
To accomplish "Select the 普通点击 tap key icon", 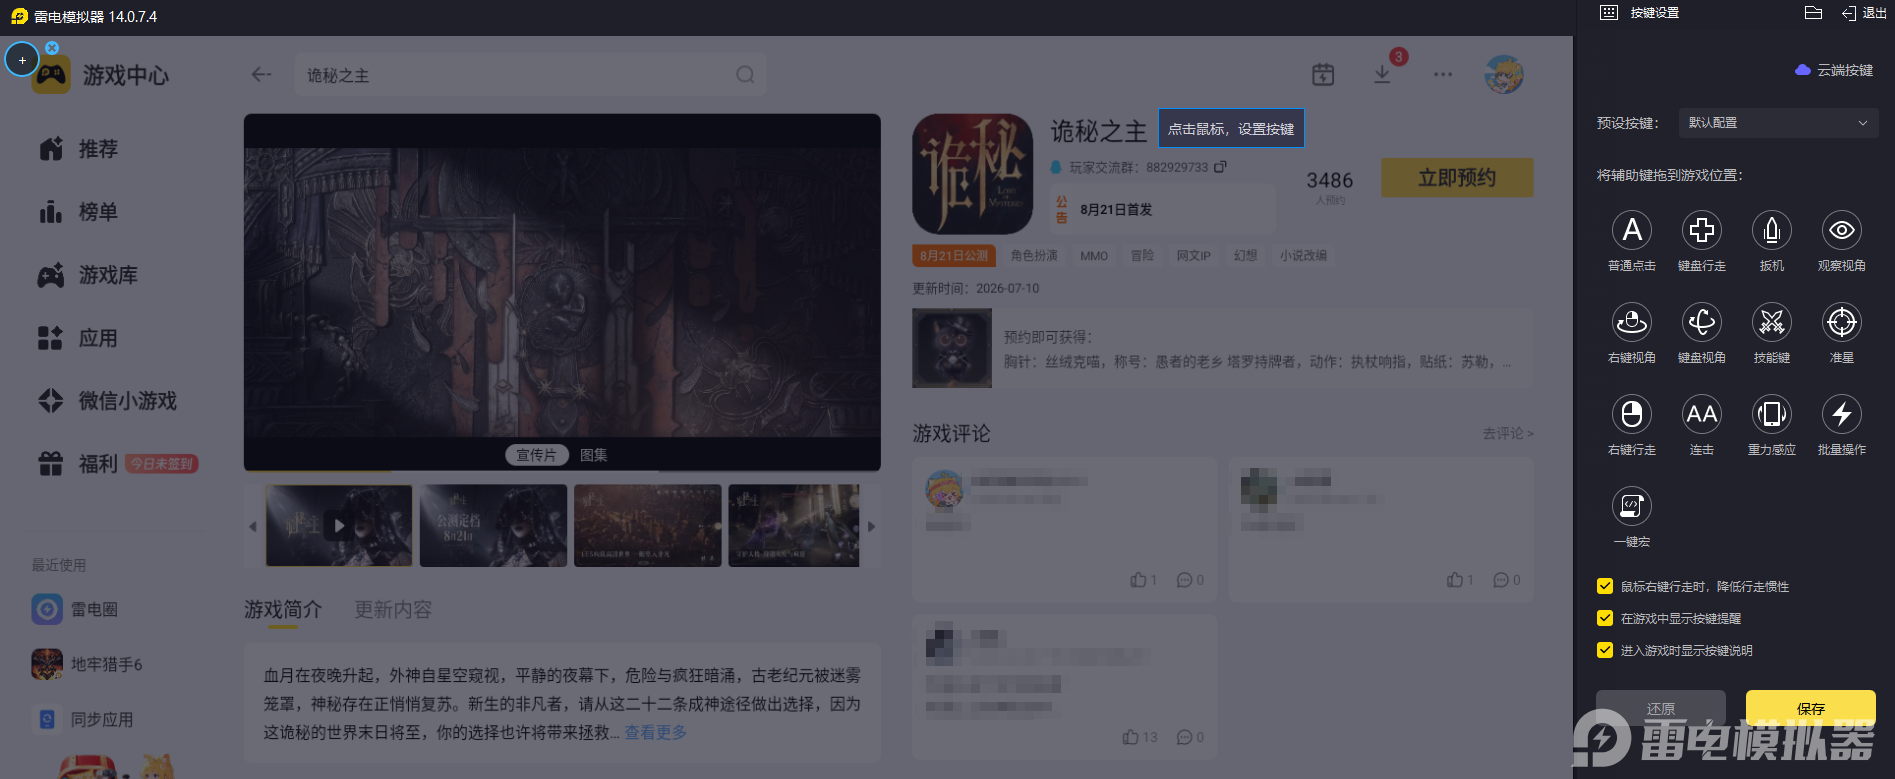I will click(x=1632, y=230).
